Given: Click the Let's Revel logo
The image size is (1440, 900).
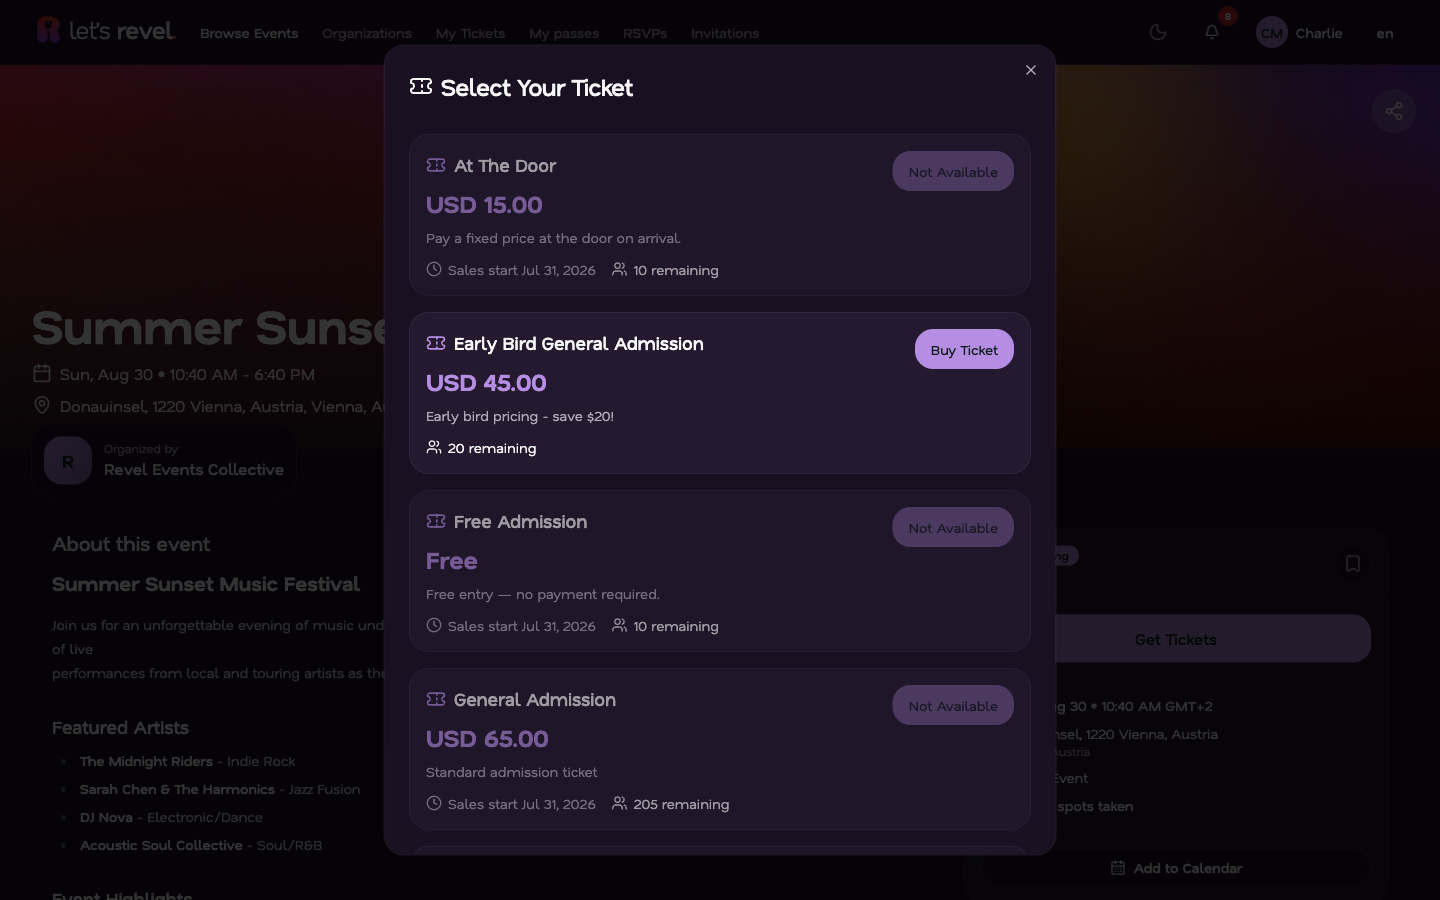Looking at the screenshot, I should (x=106, y=31).
